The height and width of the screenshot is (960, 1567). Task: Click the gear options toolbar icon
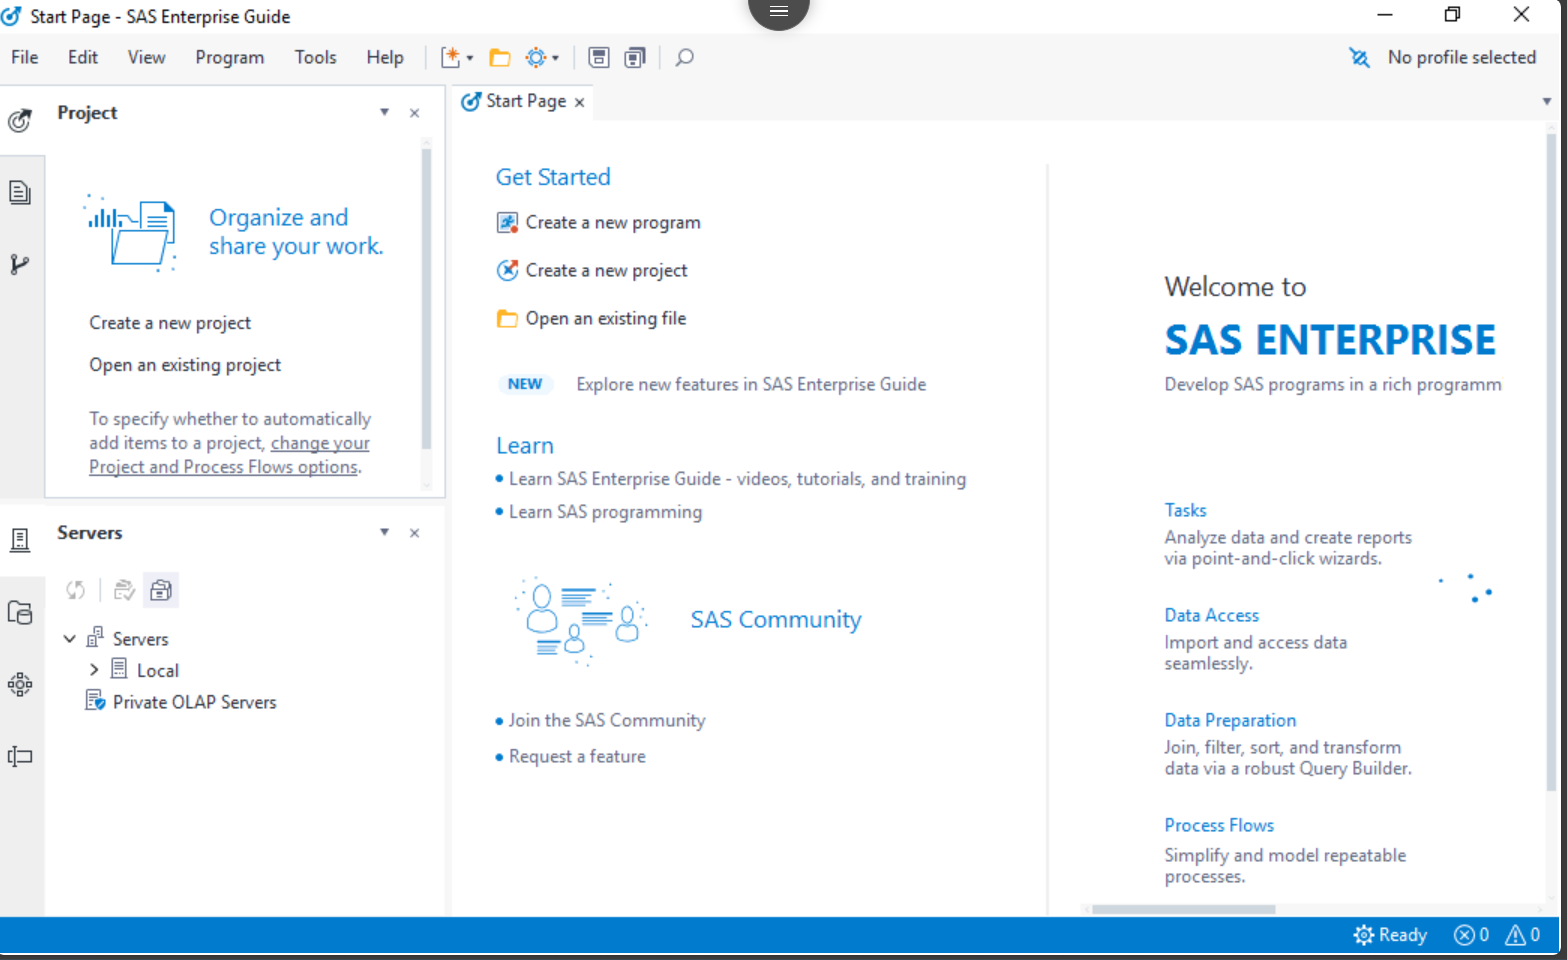[x=536, y=58]
